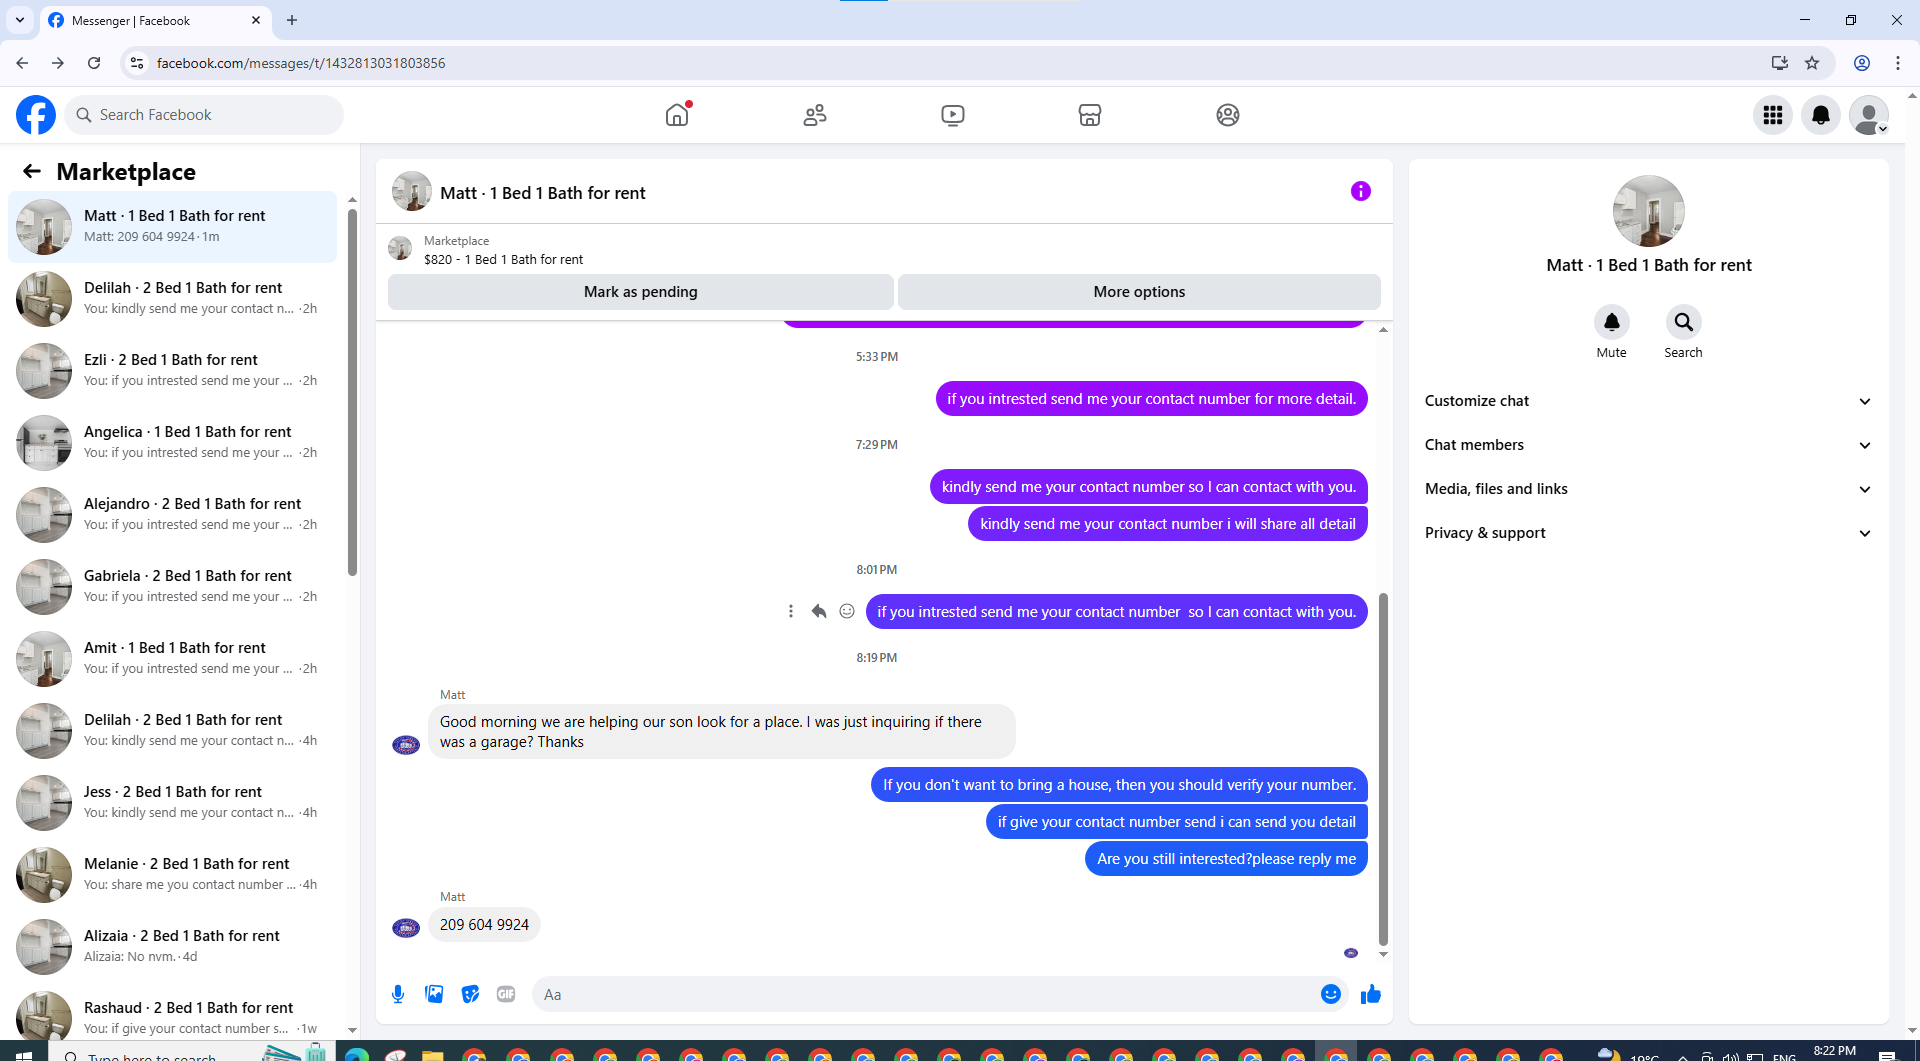The height and width of the screenshot is (1061, 1920).
Task: Choose a sticker
Action: click(x=470, y=994)
